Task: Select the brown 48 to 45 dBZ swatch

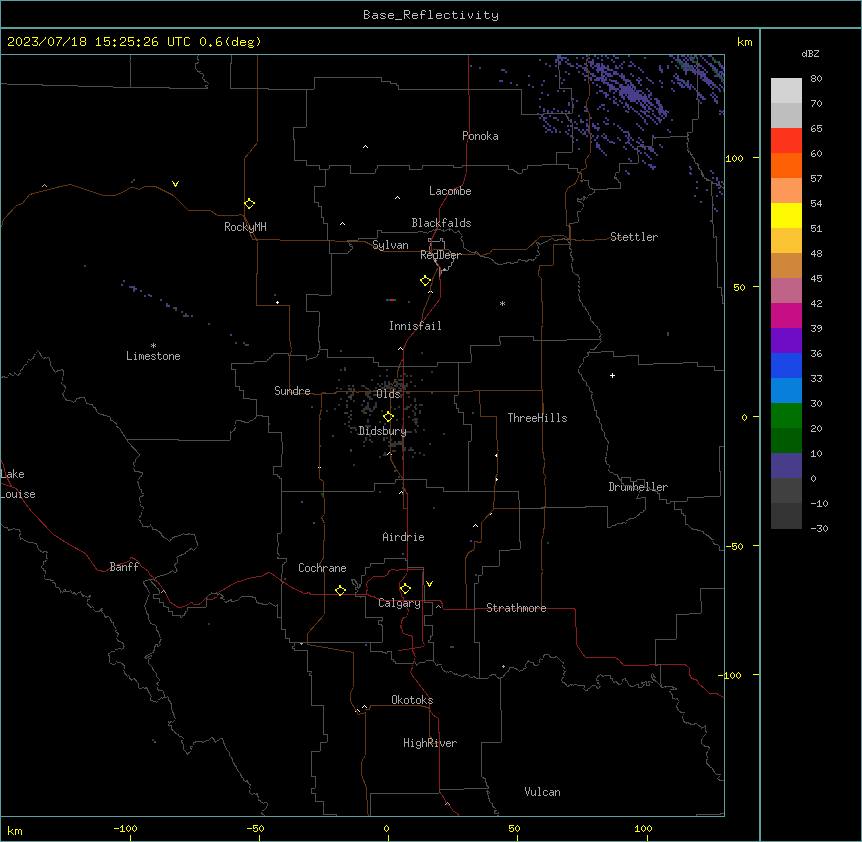Action: pos(786,265)
